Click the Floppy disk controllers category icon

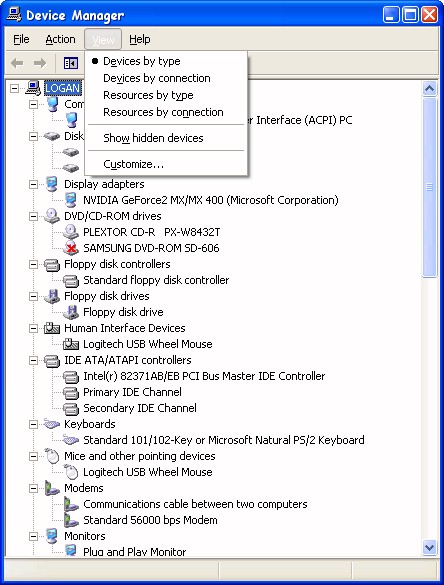coord(52,265)
